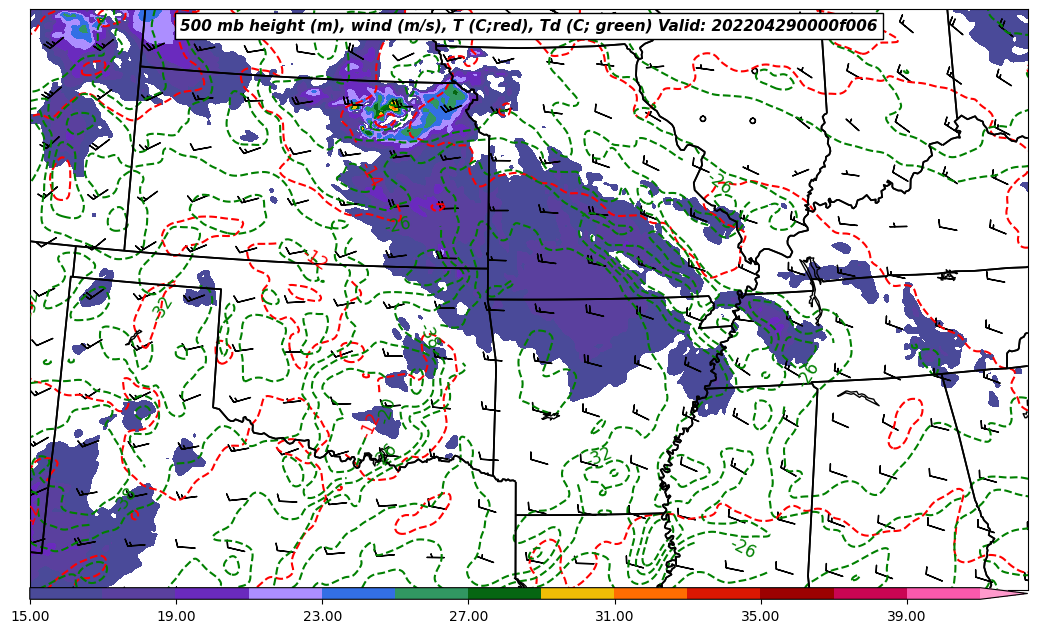Viewport: 1037px width, 633px height.
Task: Click the 35.00 colorbar tick label
Action: [x=760, y=616]
